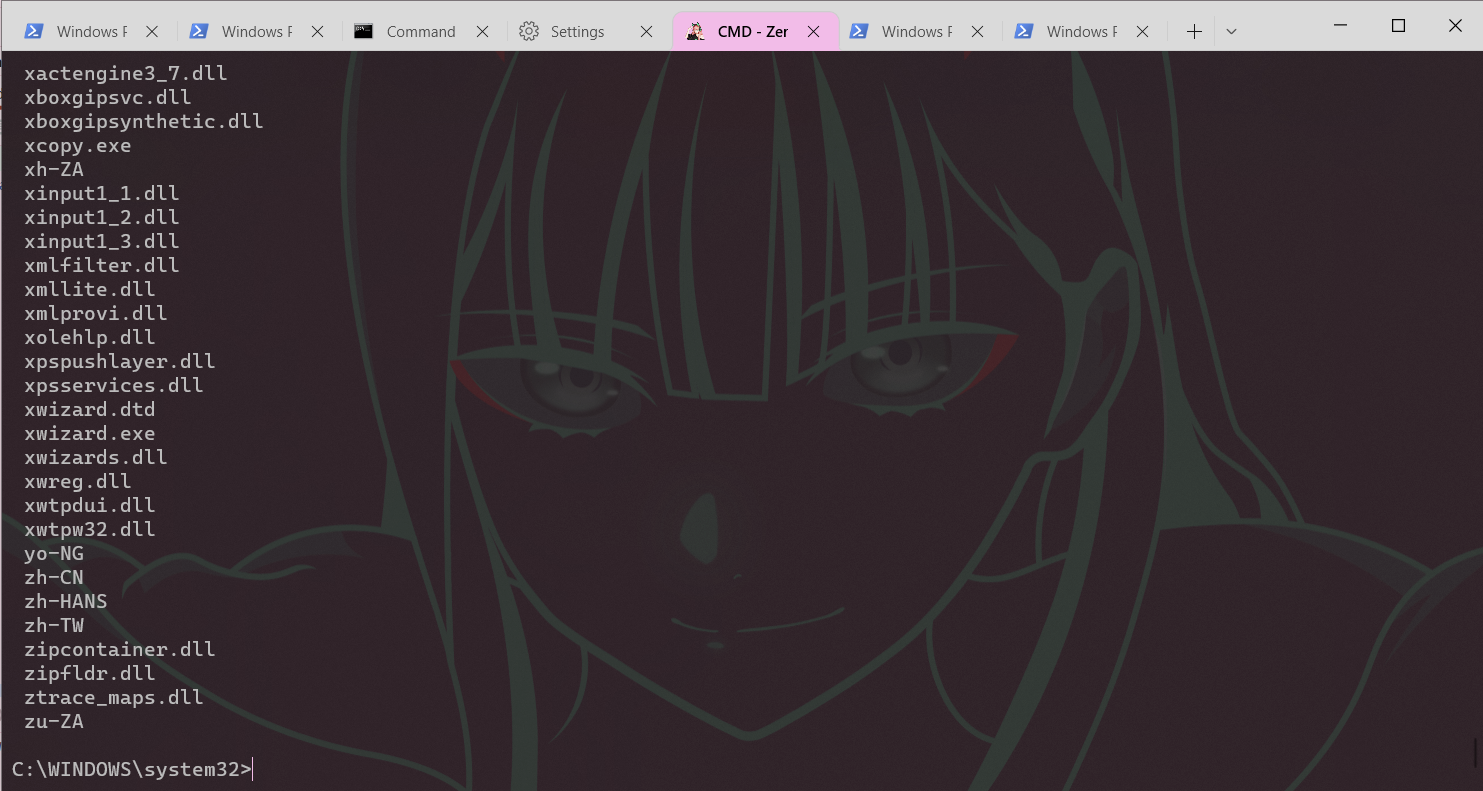
Task: Select the xcopy.exe line in terminal output
Action: click(x=77, y=145)
